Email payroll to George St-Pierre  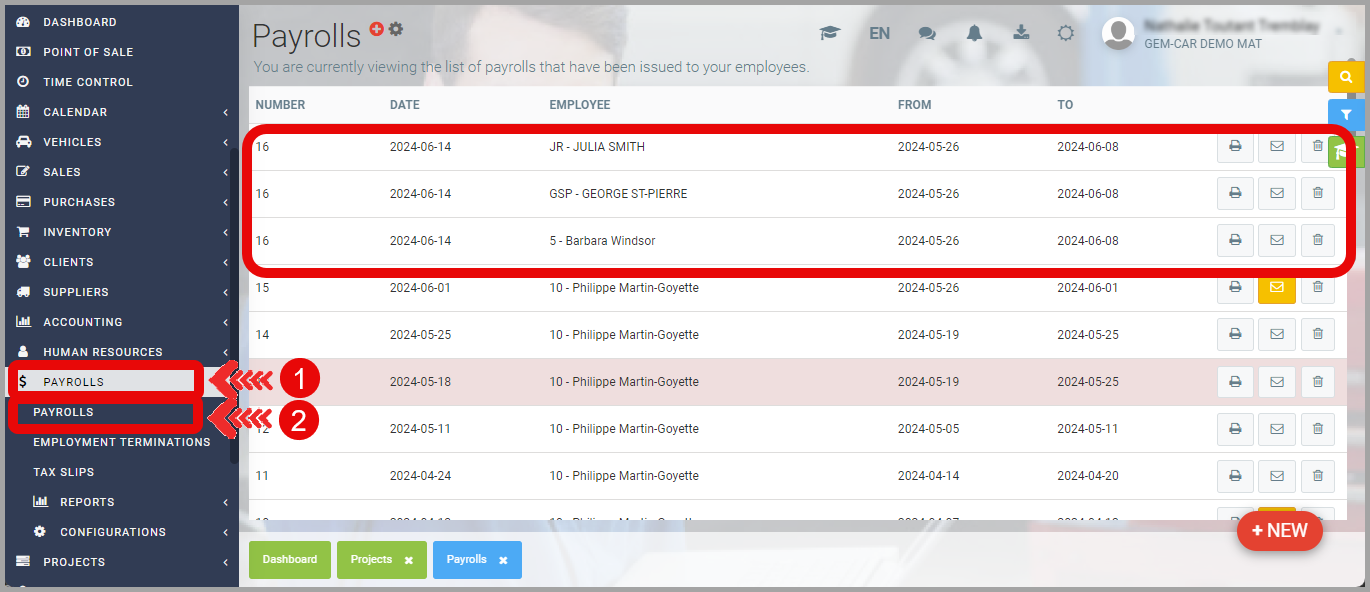[x=1276, y=193]
